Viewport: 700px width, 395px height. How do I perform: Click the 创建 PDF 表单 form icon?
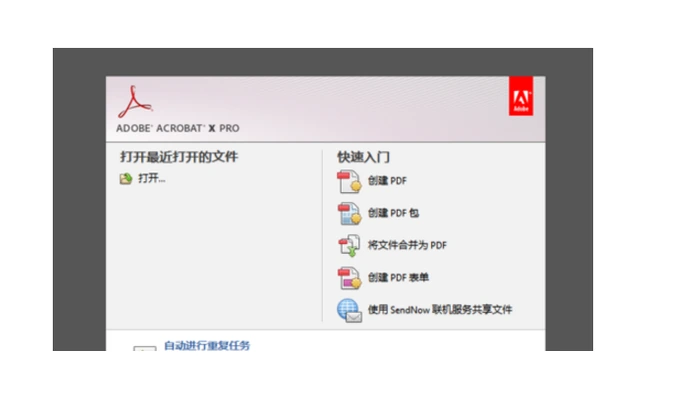pos(349,278)
